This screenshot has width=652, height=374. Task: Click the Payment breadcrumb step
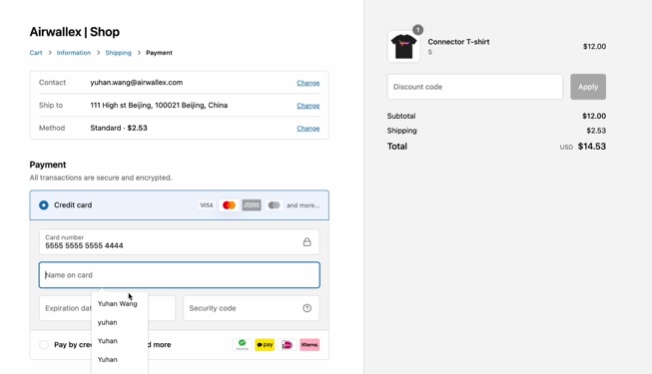click(159, 53)
